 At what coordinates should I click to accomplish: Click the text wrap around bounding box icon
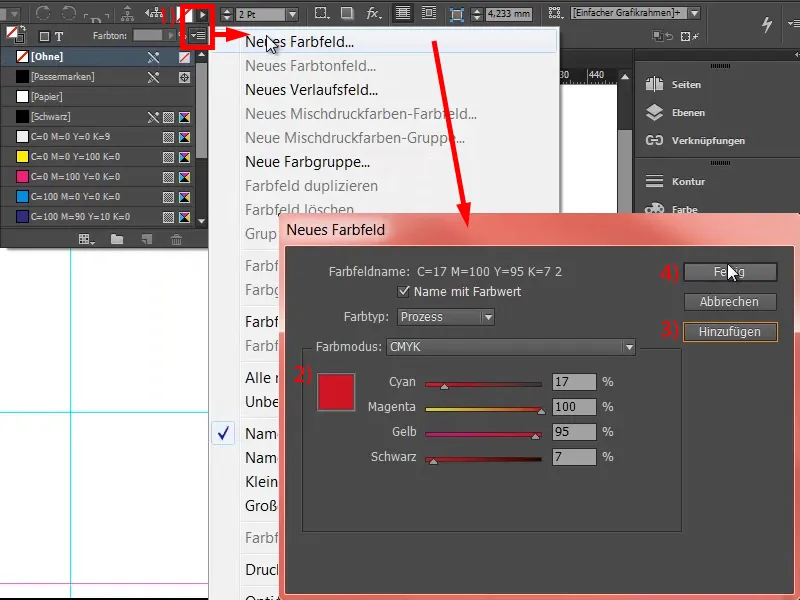pyautogui.click(x=429, y=13)
